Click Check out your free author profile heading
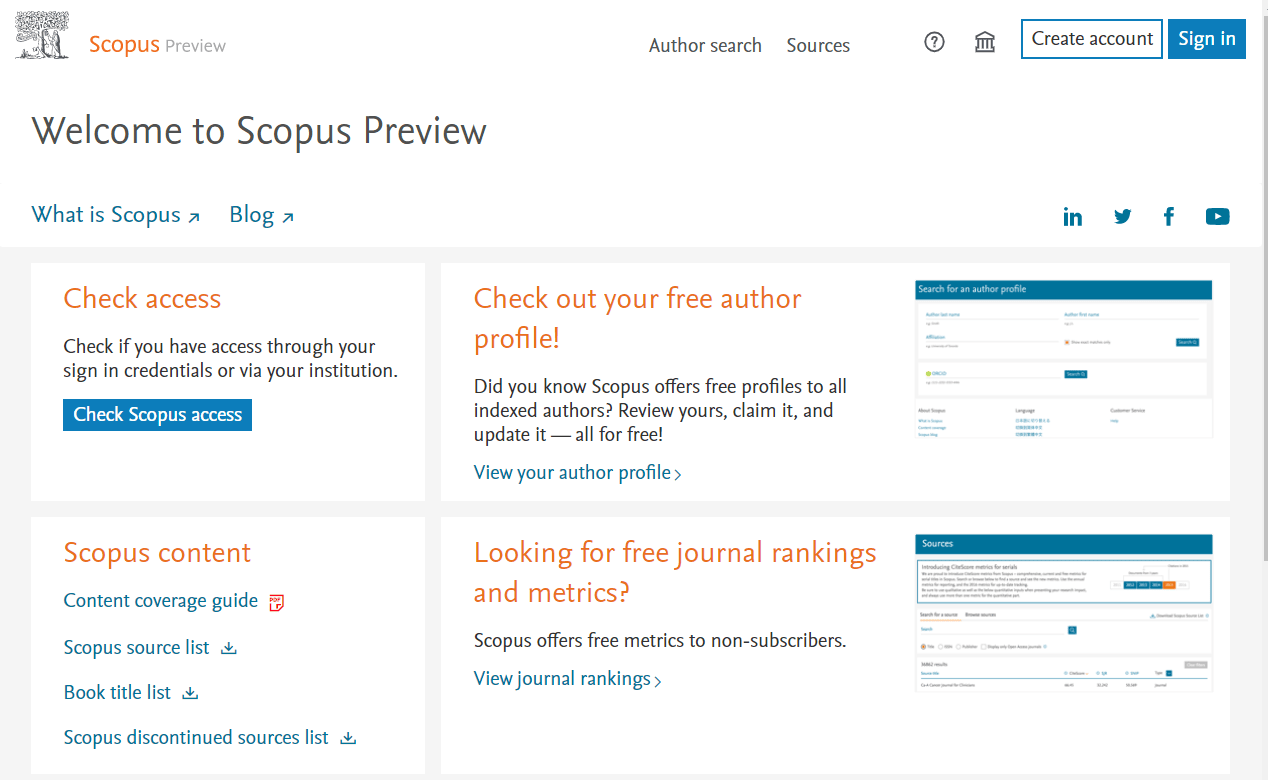The height and width of the screenshot is (780, 1268). tap(638, 318)
